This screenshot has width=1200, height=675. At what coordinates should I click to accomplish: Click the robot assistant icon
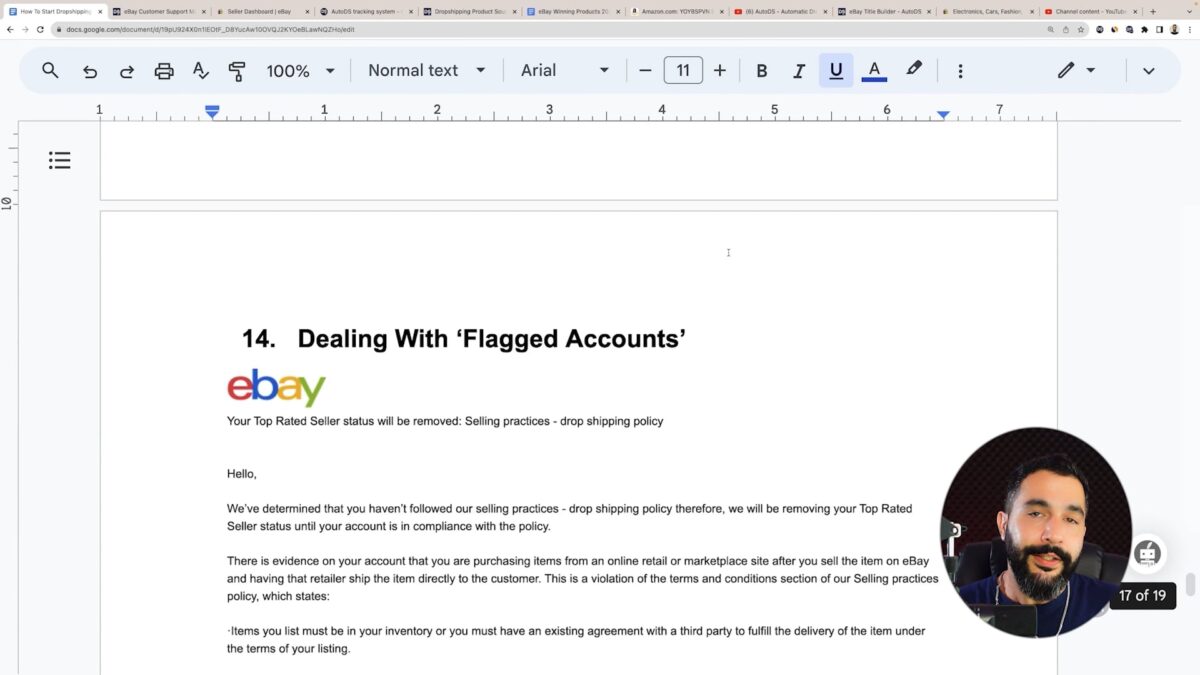pyautogui.click(x=1147, y=553)
